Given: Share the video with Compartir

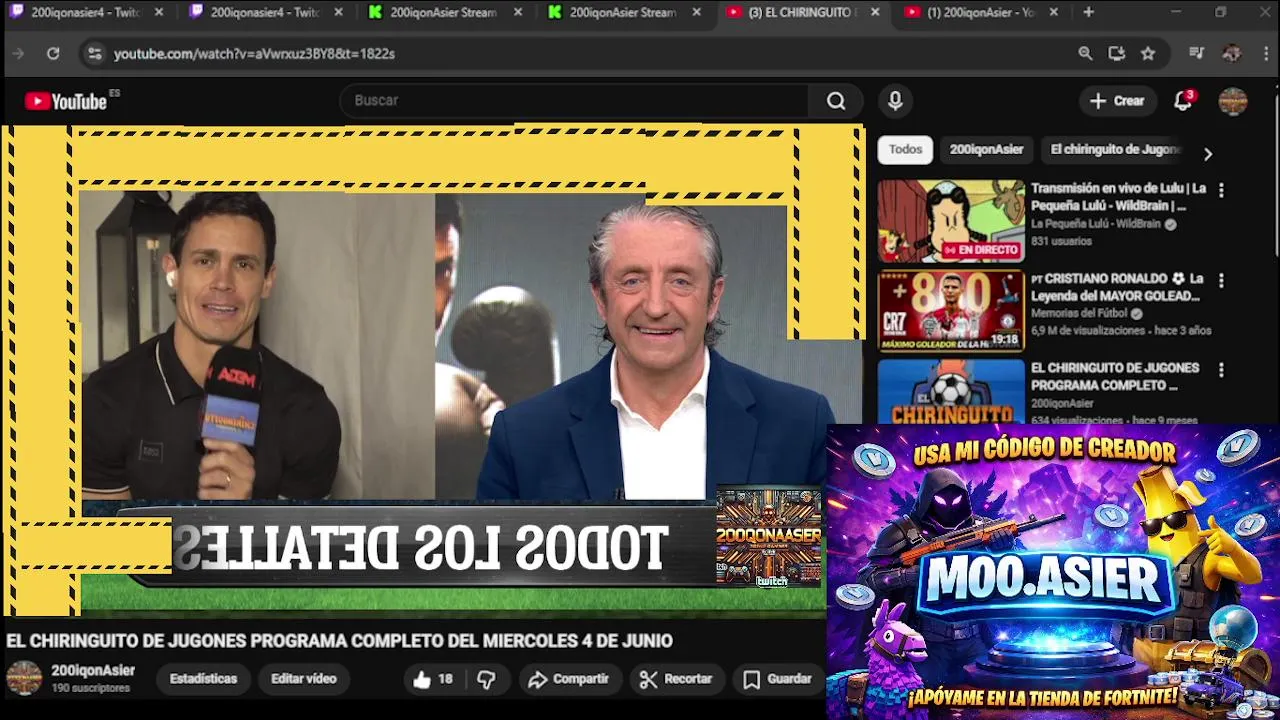Looking at the screenshot, I should click(568, 679).
